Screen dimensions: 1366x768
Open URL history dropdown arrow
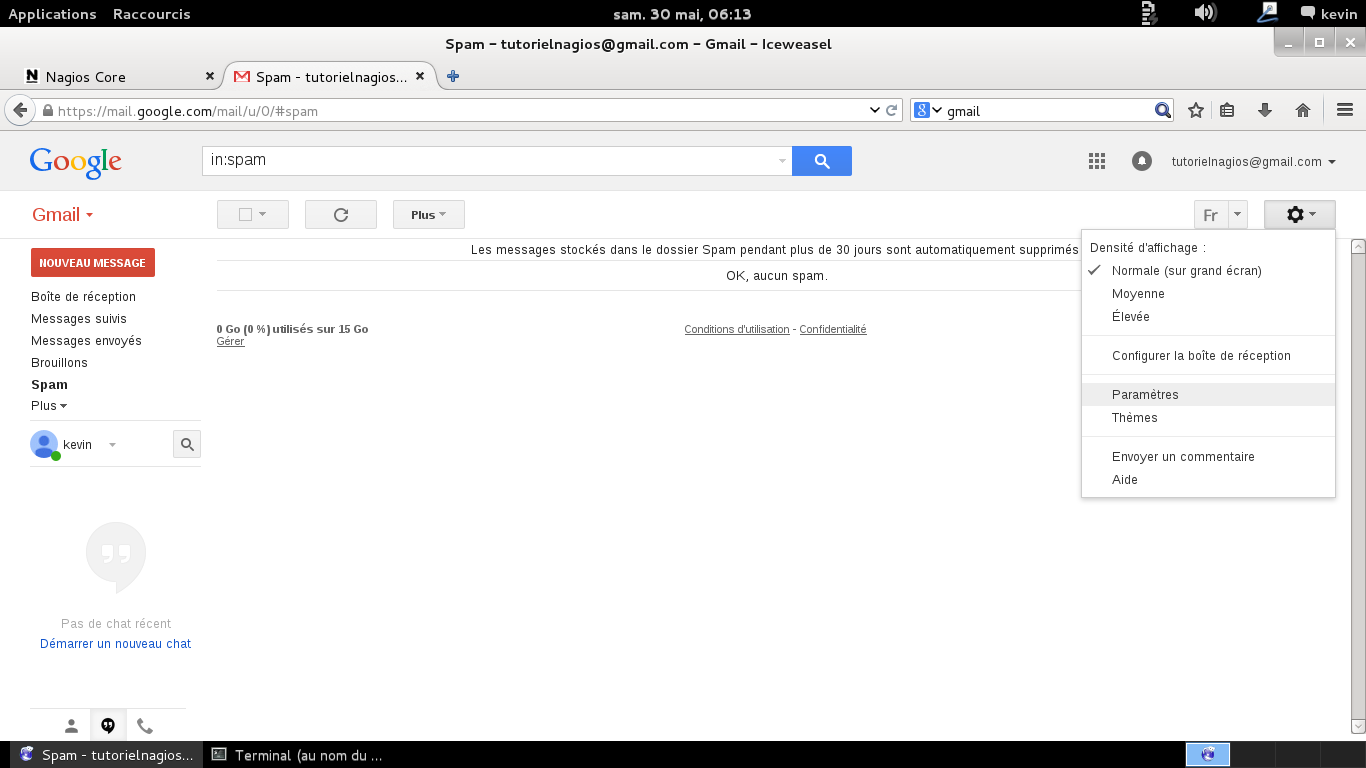(875, 110)
